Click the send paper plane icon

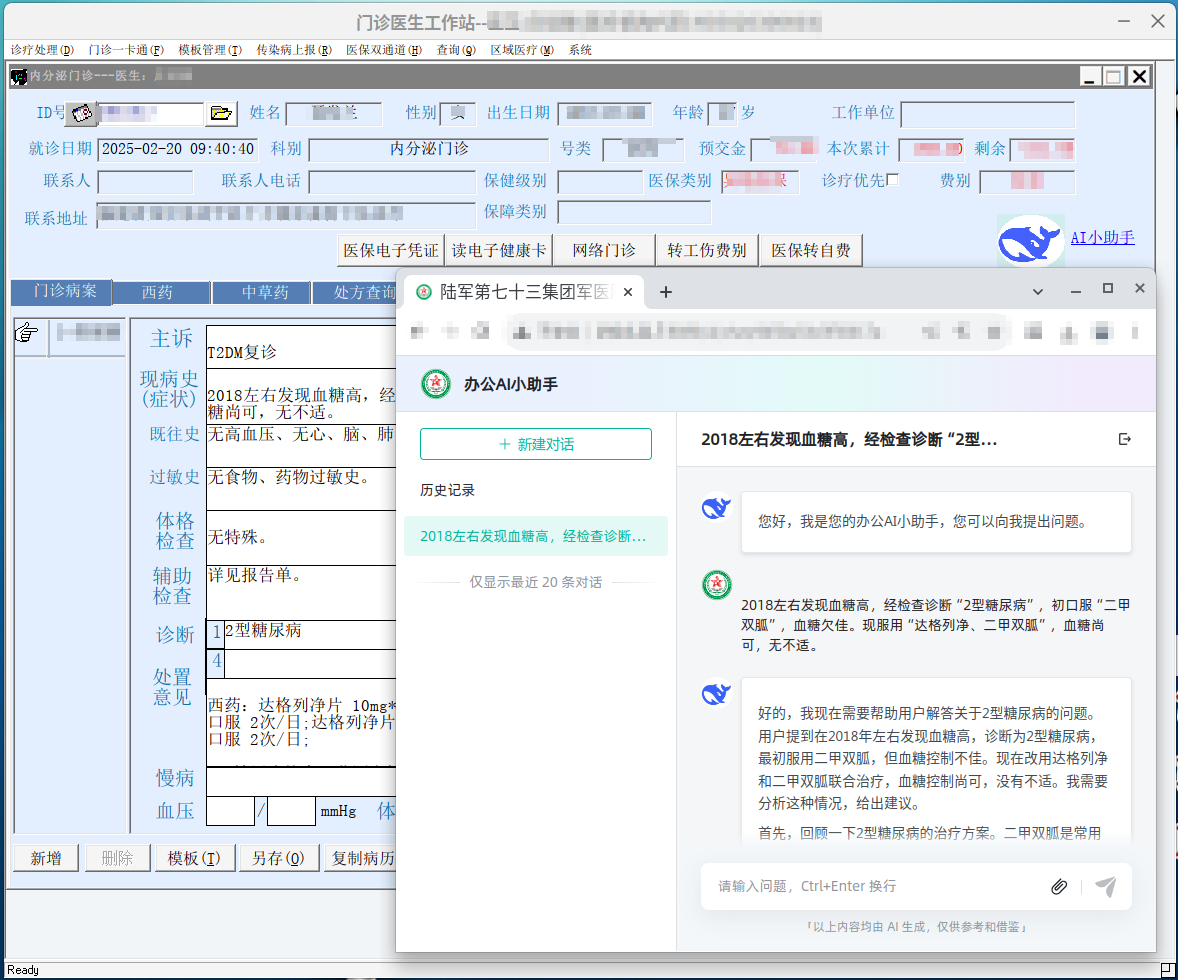point(1105,887)
